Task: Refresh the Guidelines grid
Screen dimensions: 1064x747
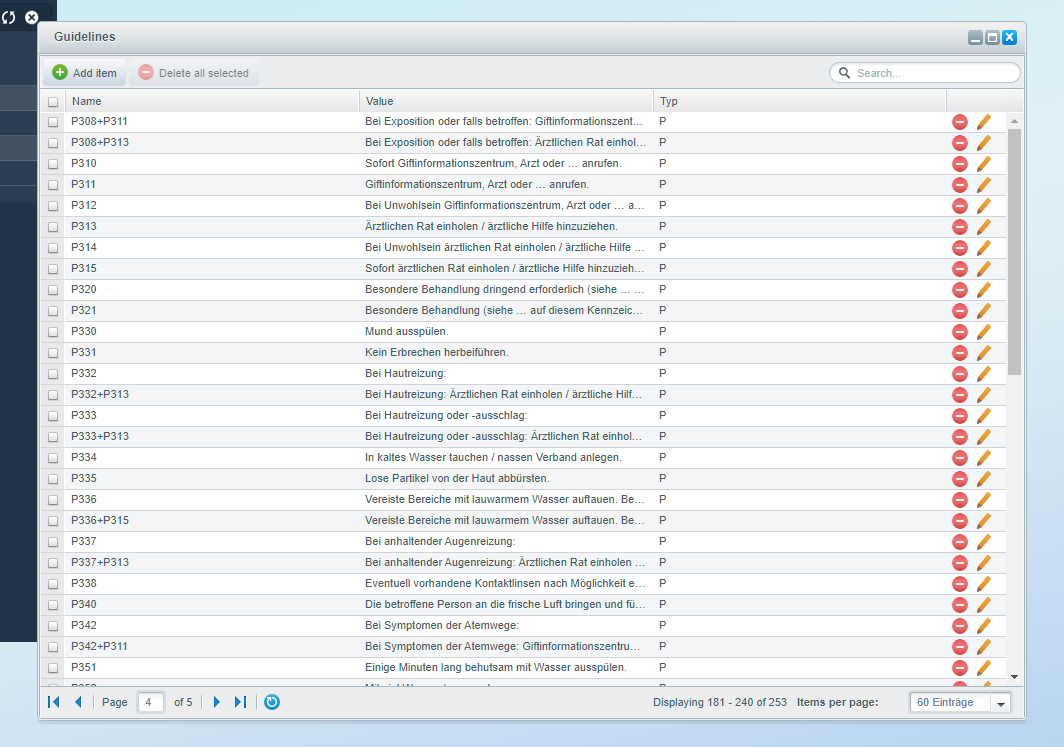Action: (271, 702)
